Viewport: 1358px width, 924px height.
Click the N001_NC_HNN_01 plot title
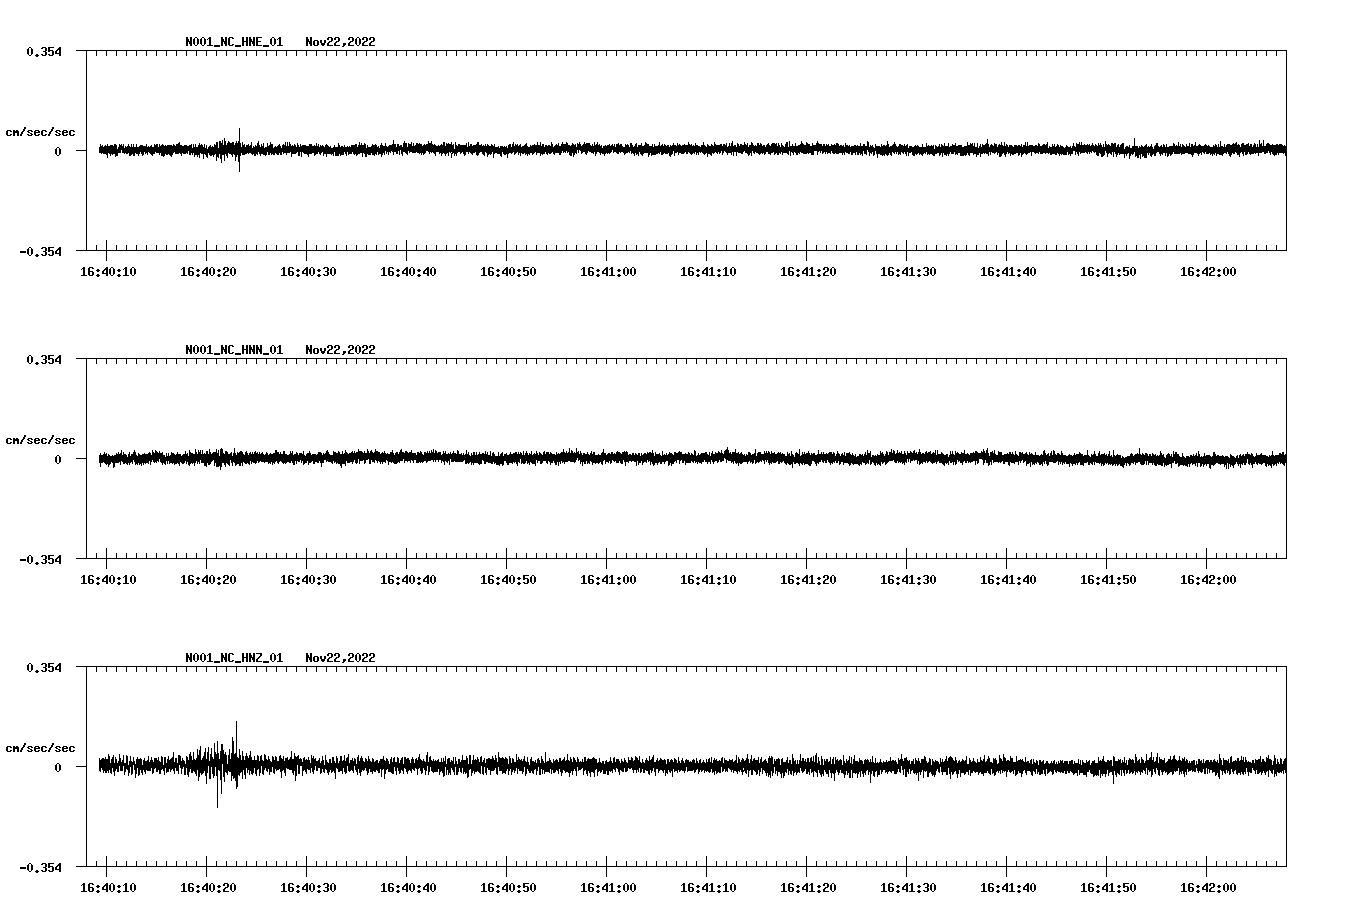(x=234, y=350)
